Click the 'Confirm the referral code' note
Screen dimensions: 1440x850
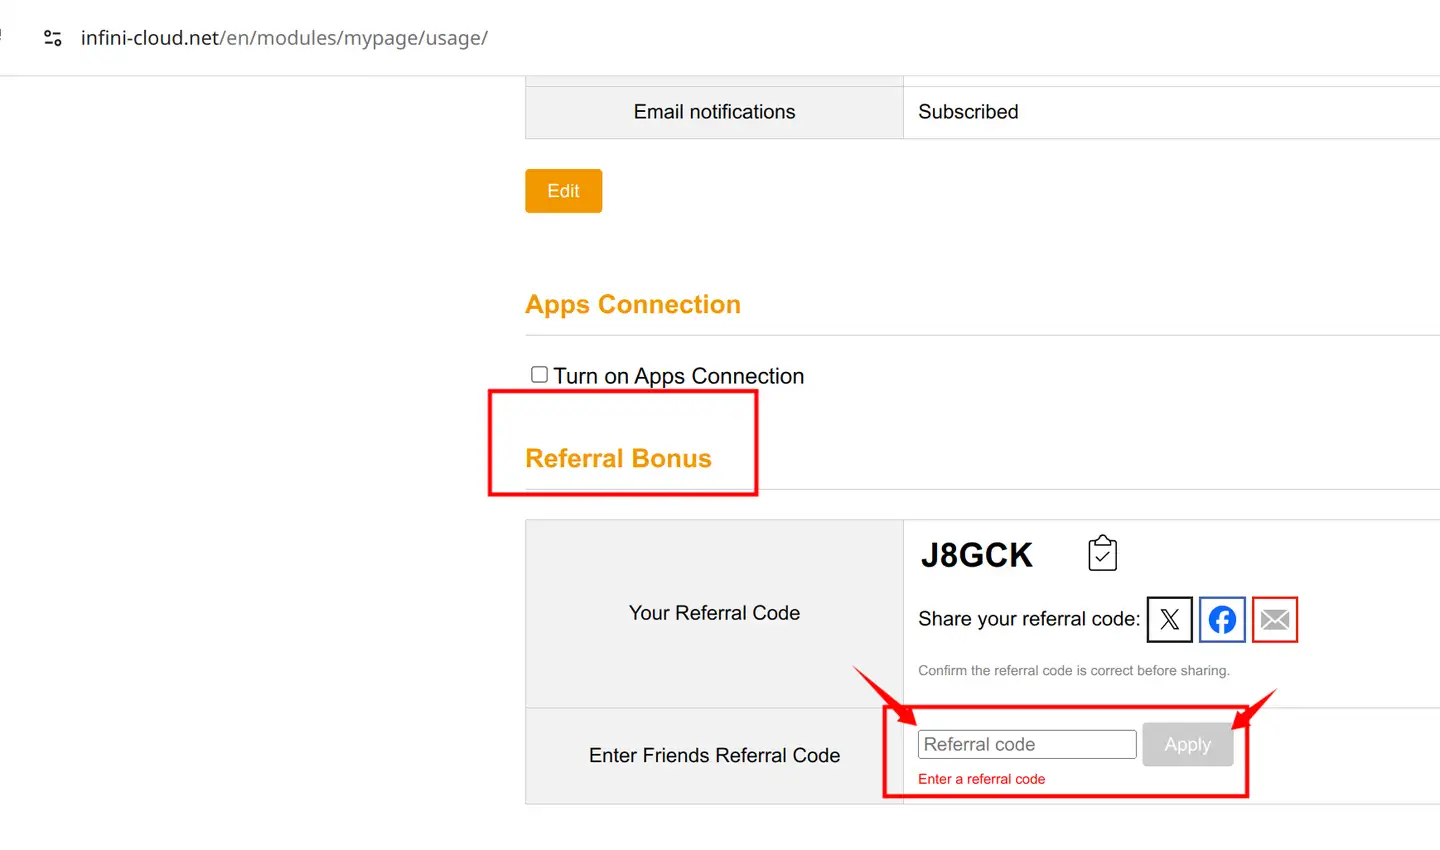tap(1073, 671)
